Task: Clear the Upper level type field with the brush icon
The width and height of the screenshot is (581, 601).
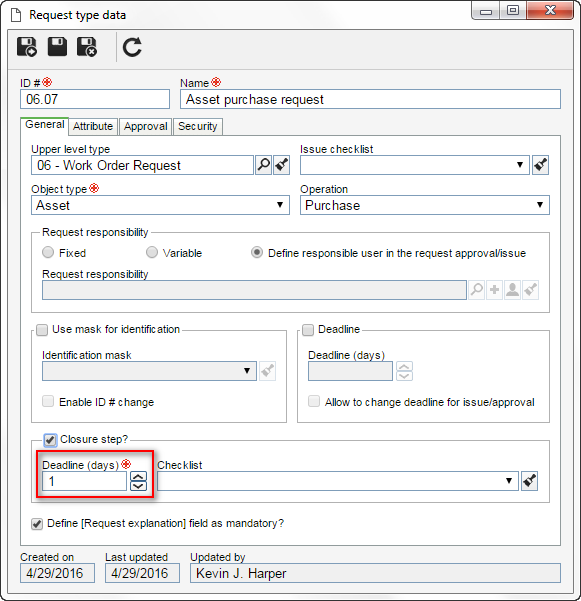Action: pos(282,165)
